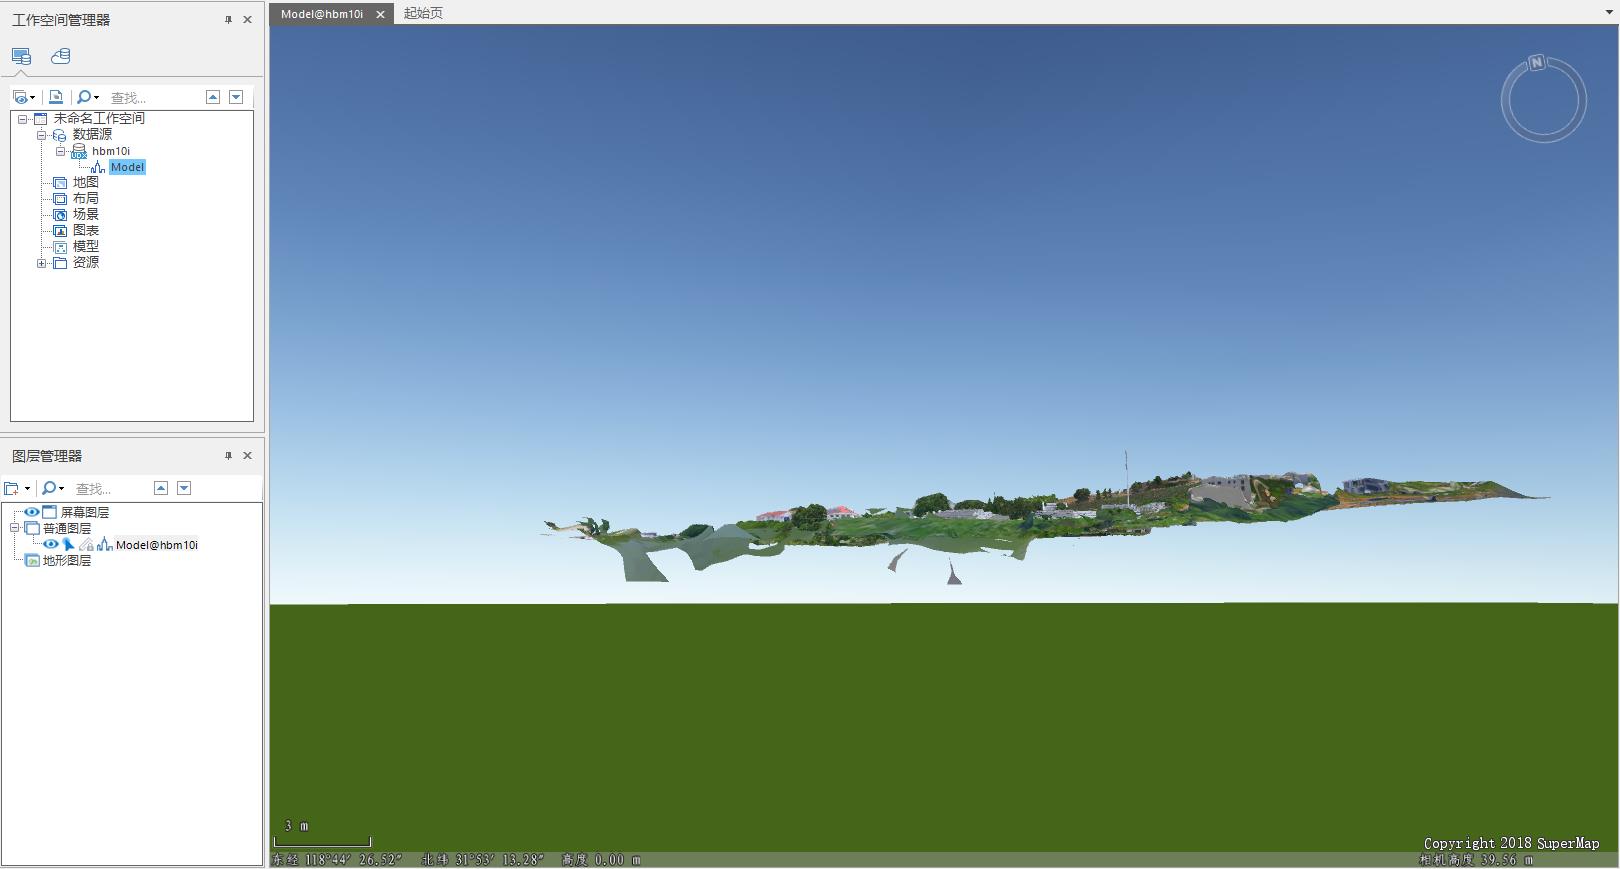Collapse the 未命名工作空间 node

click(x=22, y=119)
